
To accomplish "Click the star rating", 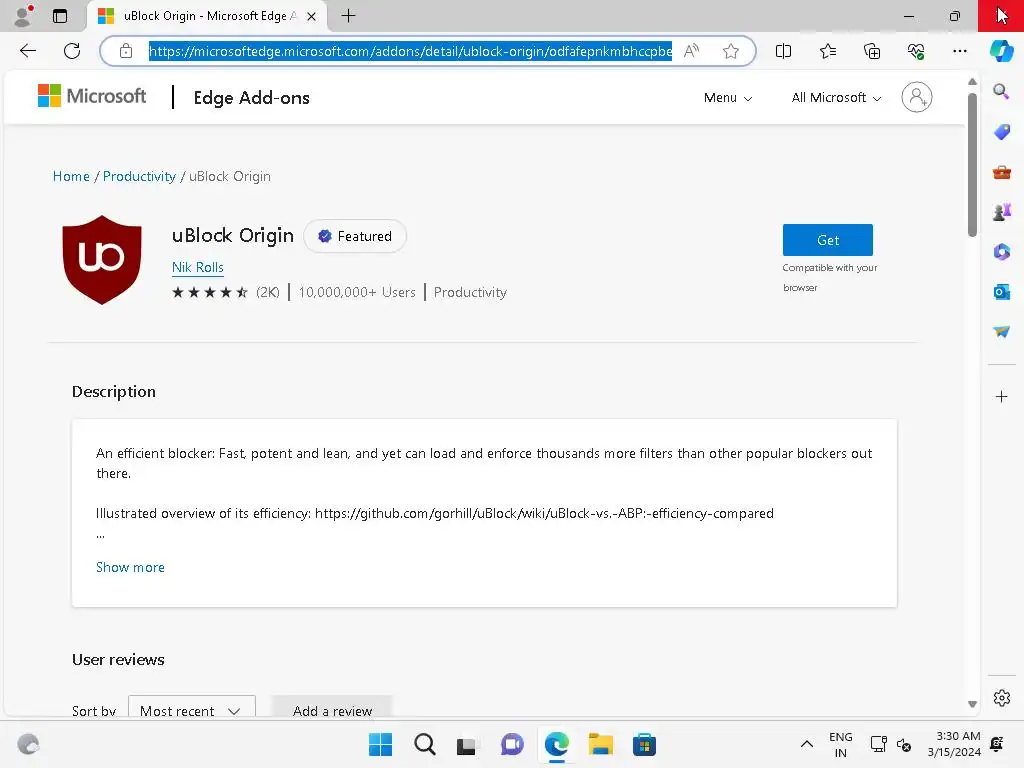I will pyautogui.click(x=210, y=292).
